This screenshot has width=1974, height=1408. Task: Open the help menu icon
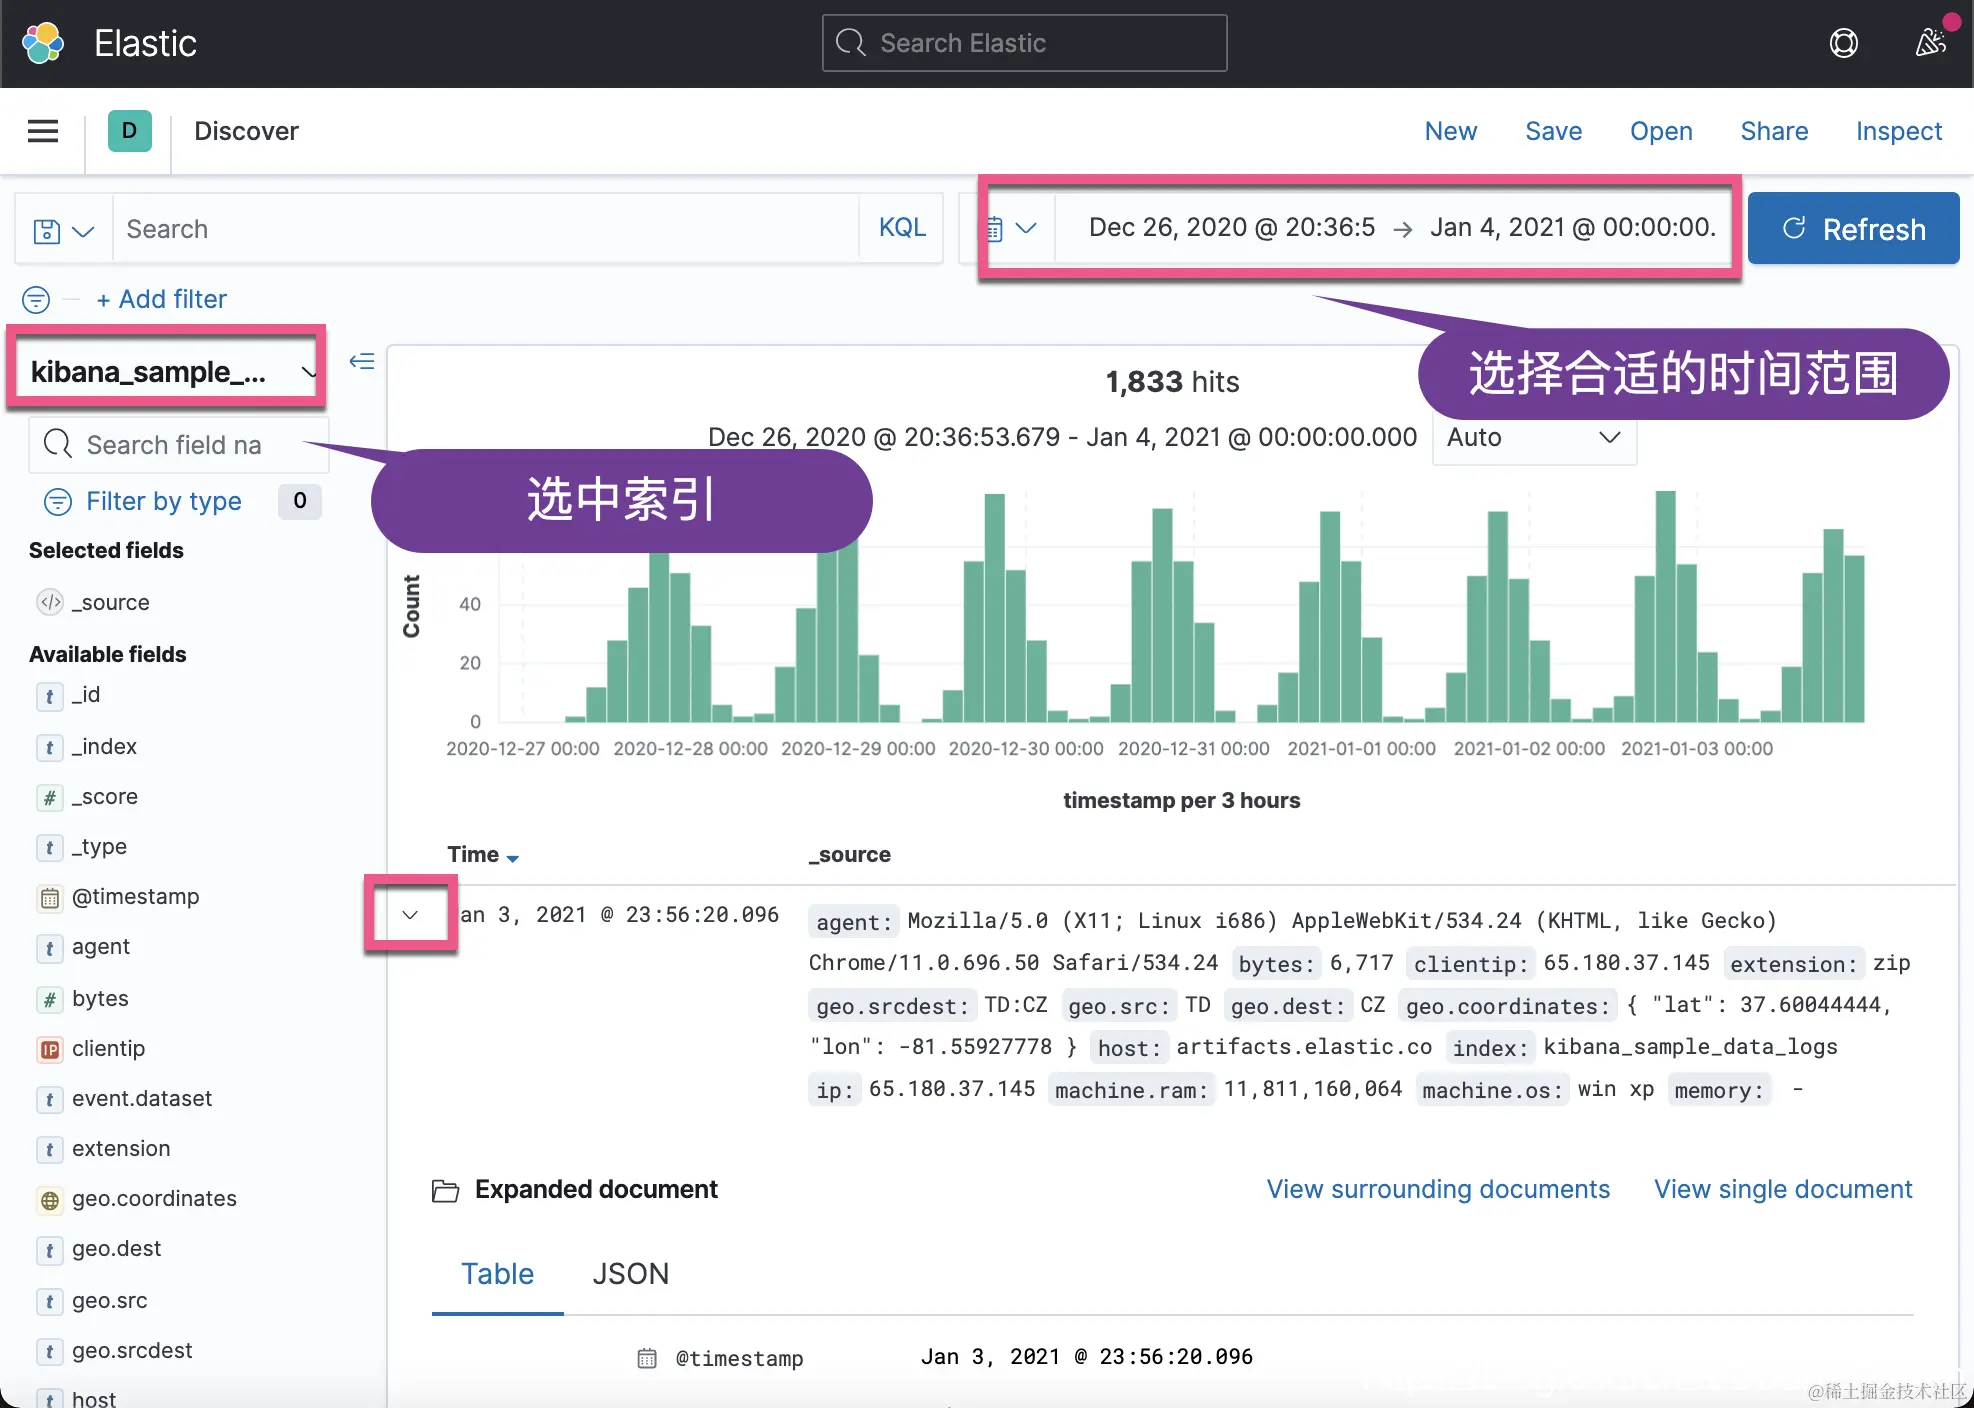[x=1843, y=43]
